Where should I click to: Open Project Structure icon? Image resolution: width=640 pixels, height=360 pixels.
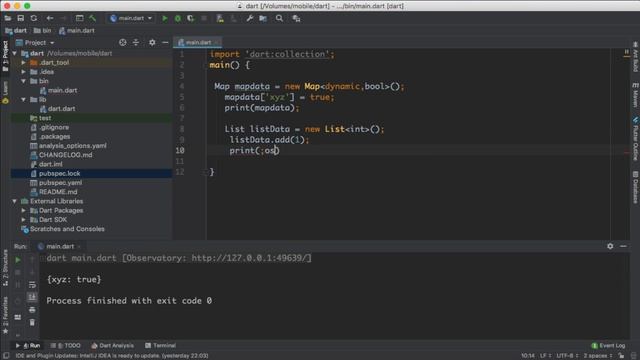tap(263, 18)
